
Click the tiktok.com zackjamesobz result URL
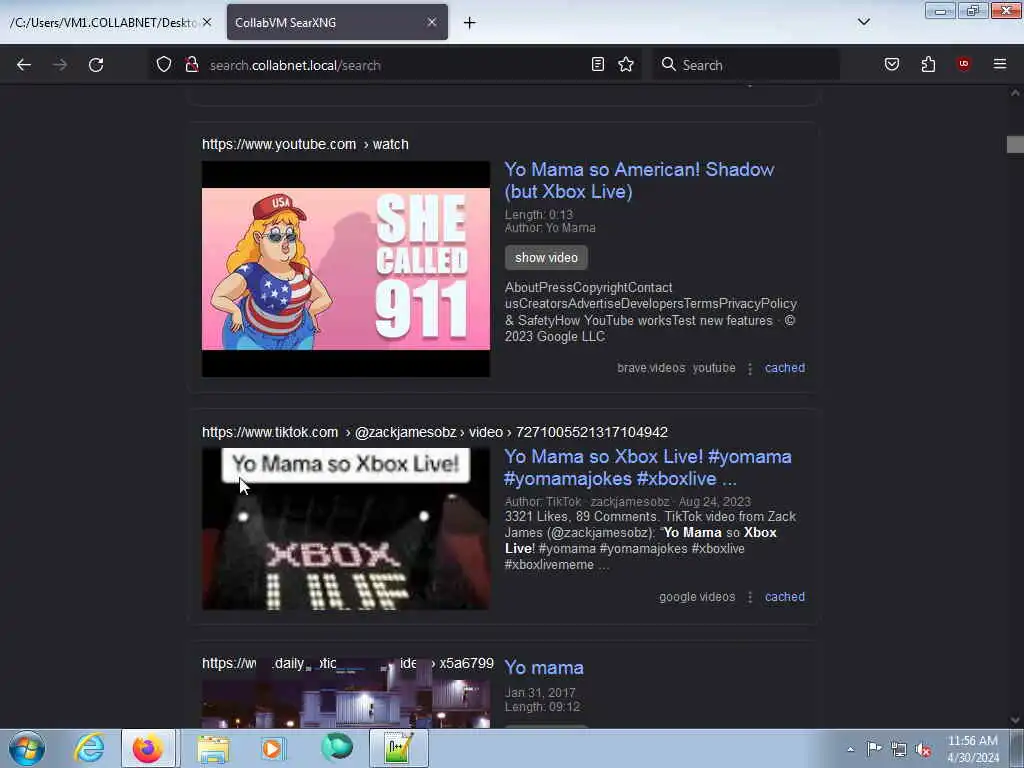[x=434, y=432]
